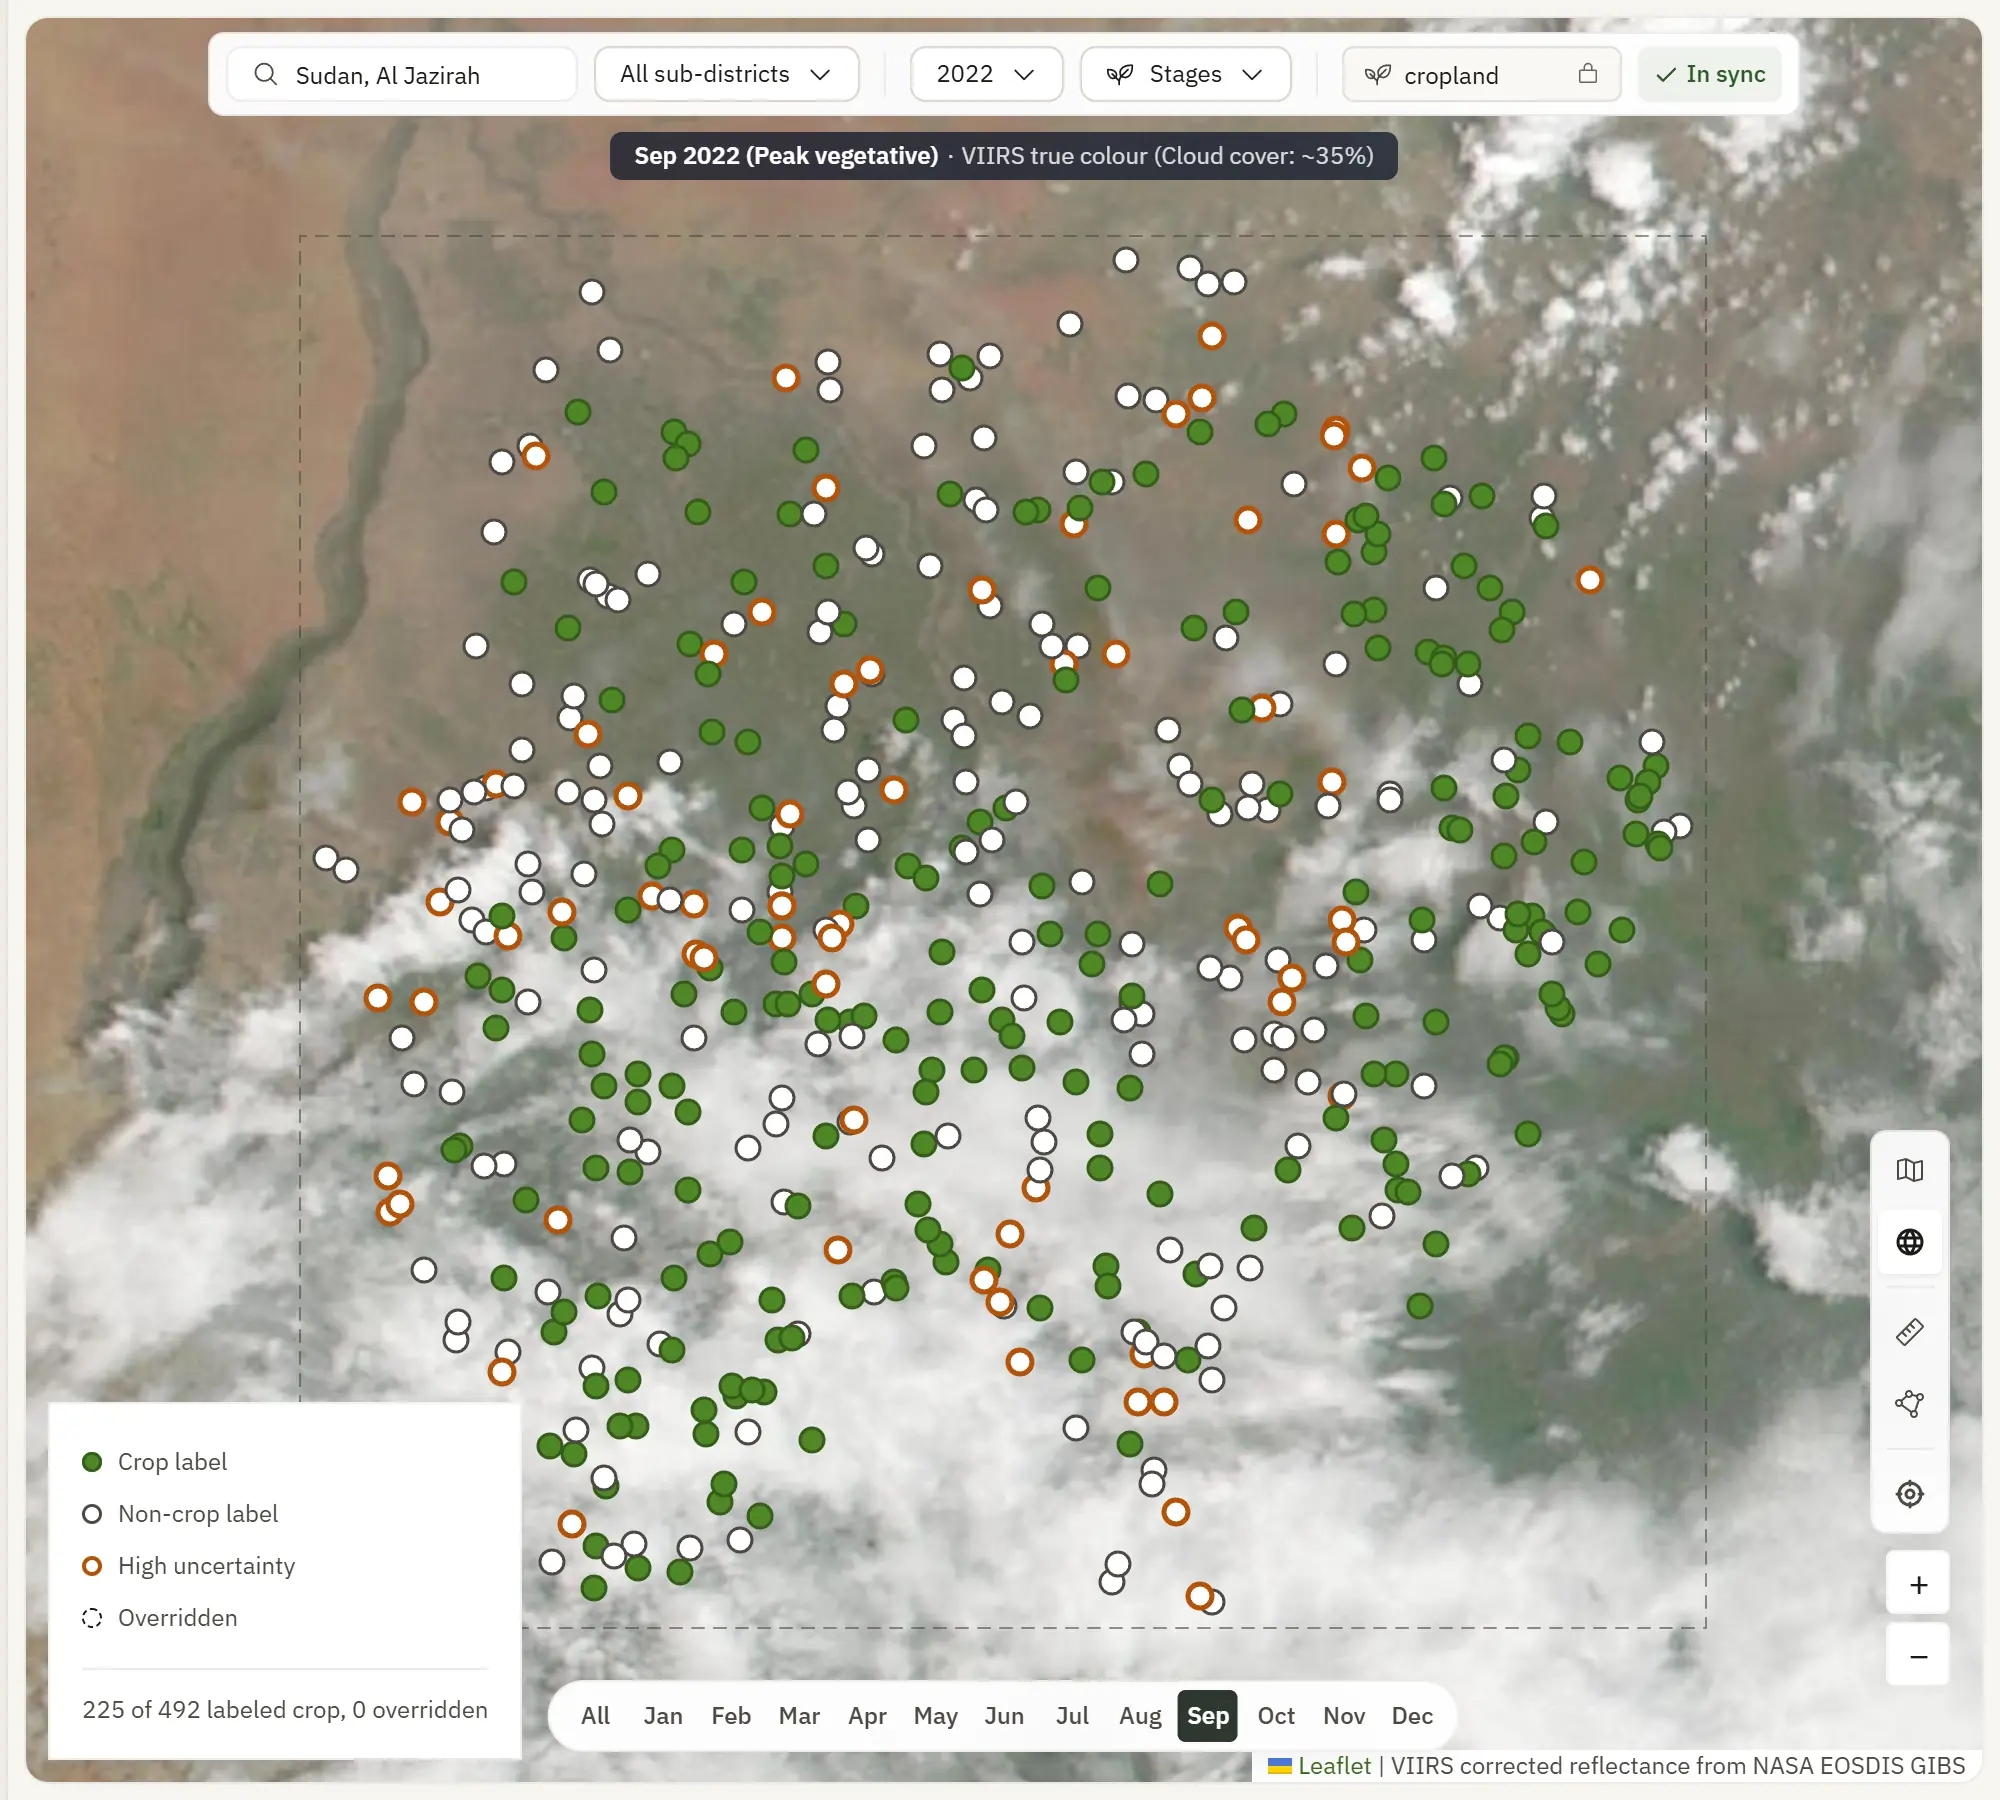Select the Mar month tab
The height and width of the screenshot is (1800, 2000).
tap(799, 1716)
